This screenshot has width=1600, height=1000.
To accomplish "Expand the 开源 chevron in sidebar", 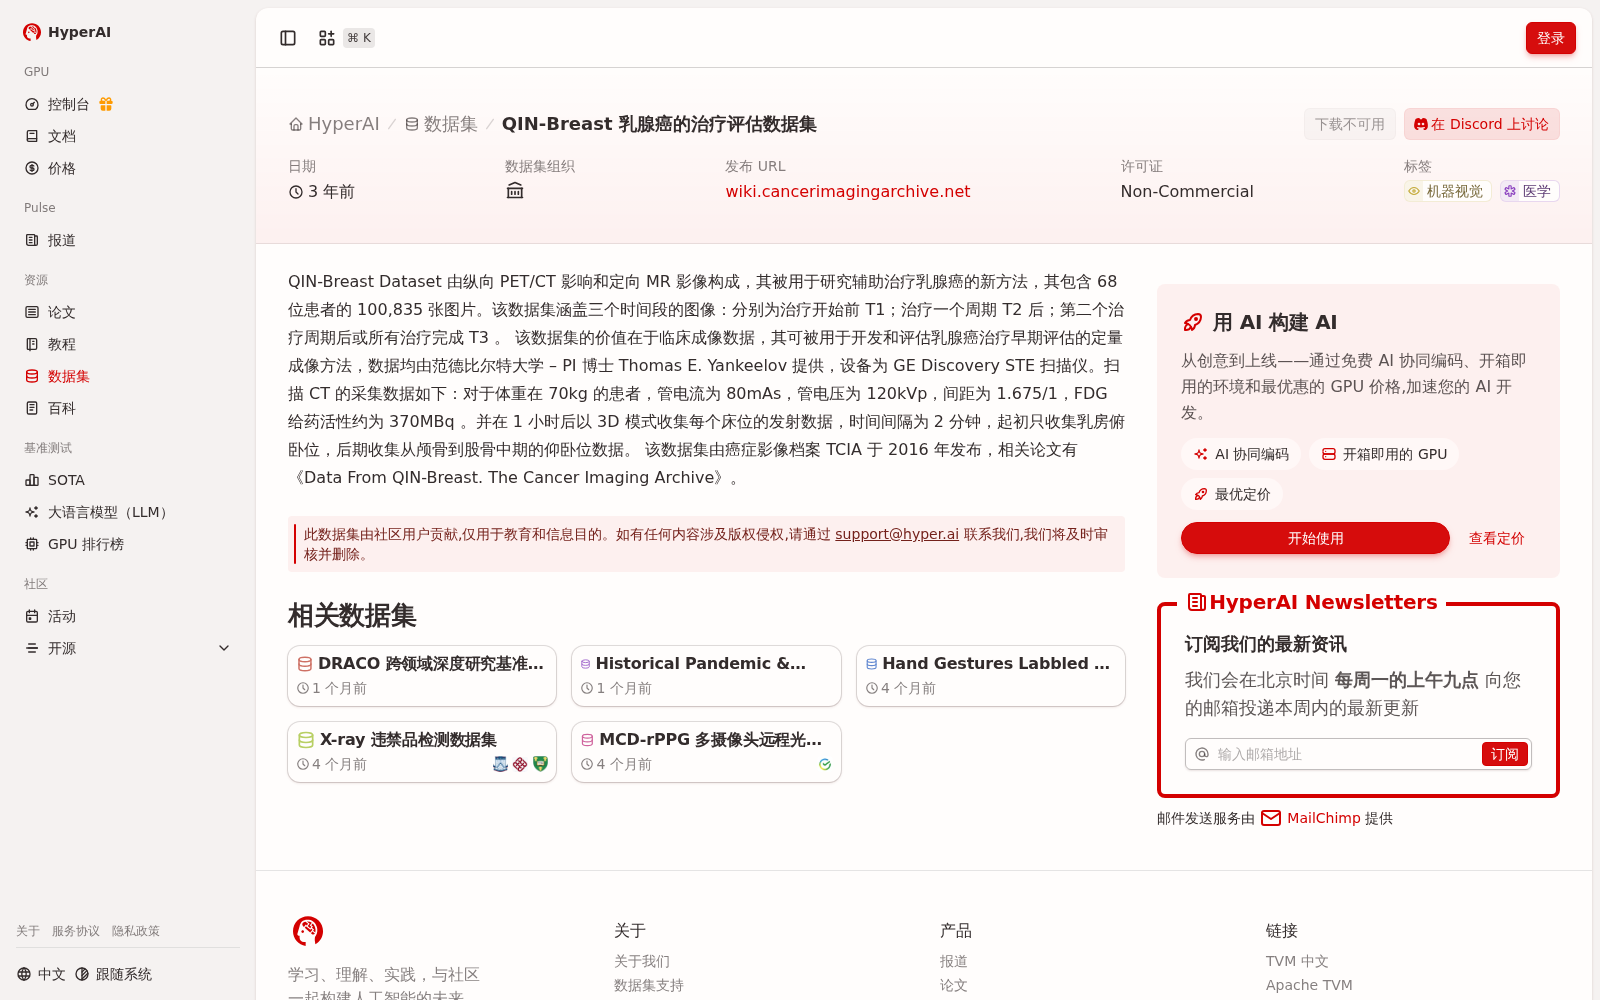I will (x=224, y=648).
